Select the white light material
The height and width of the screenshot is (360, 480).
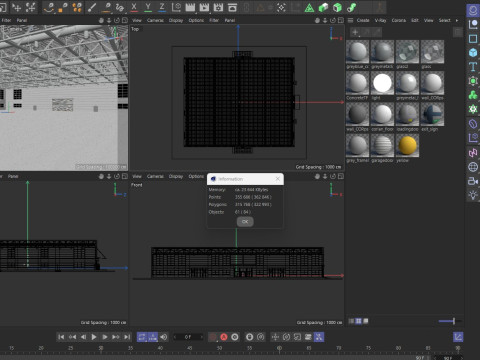tap(382, 83)
